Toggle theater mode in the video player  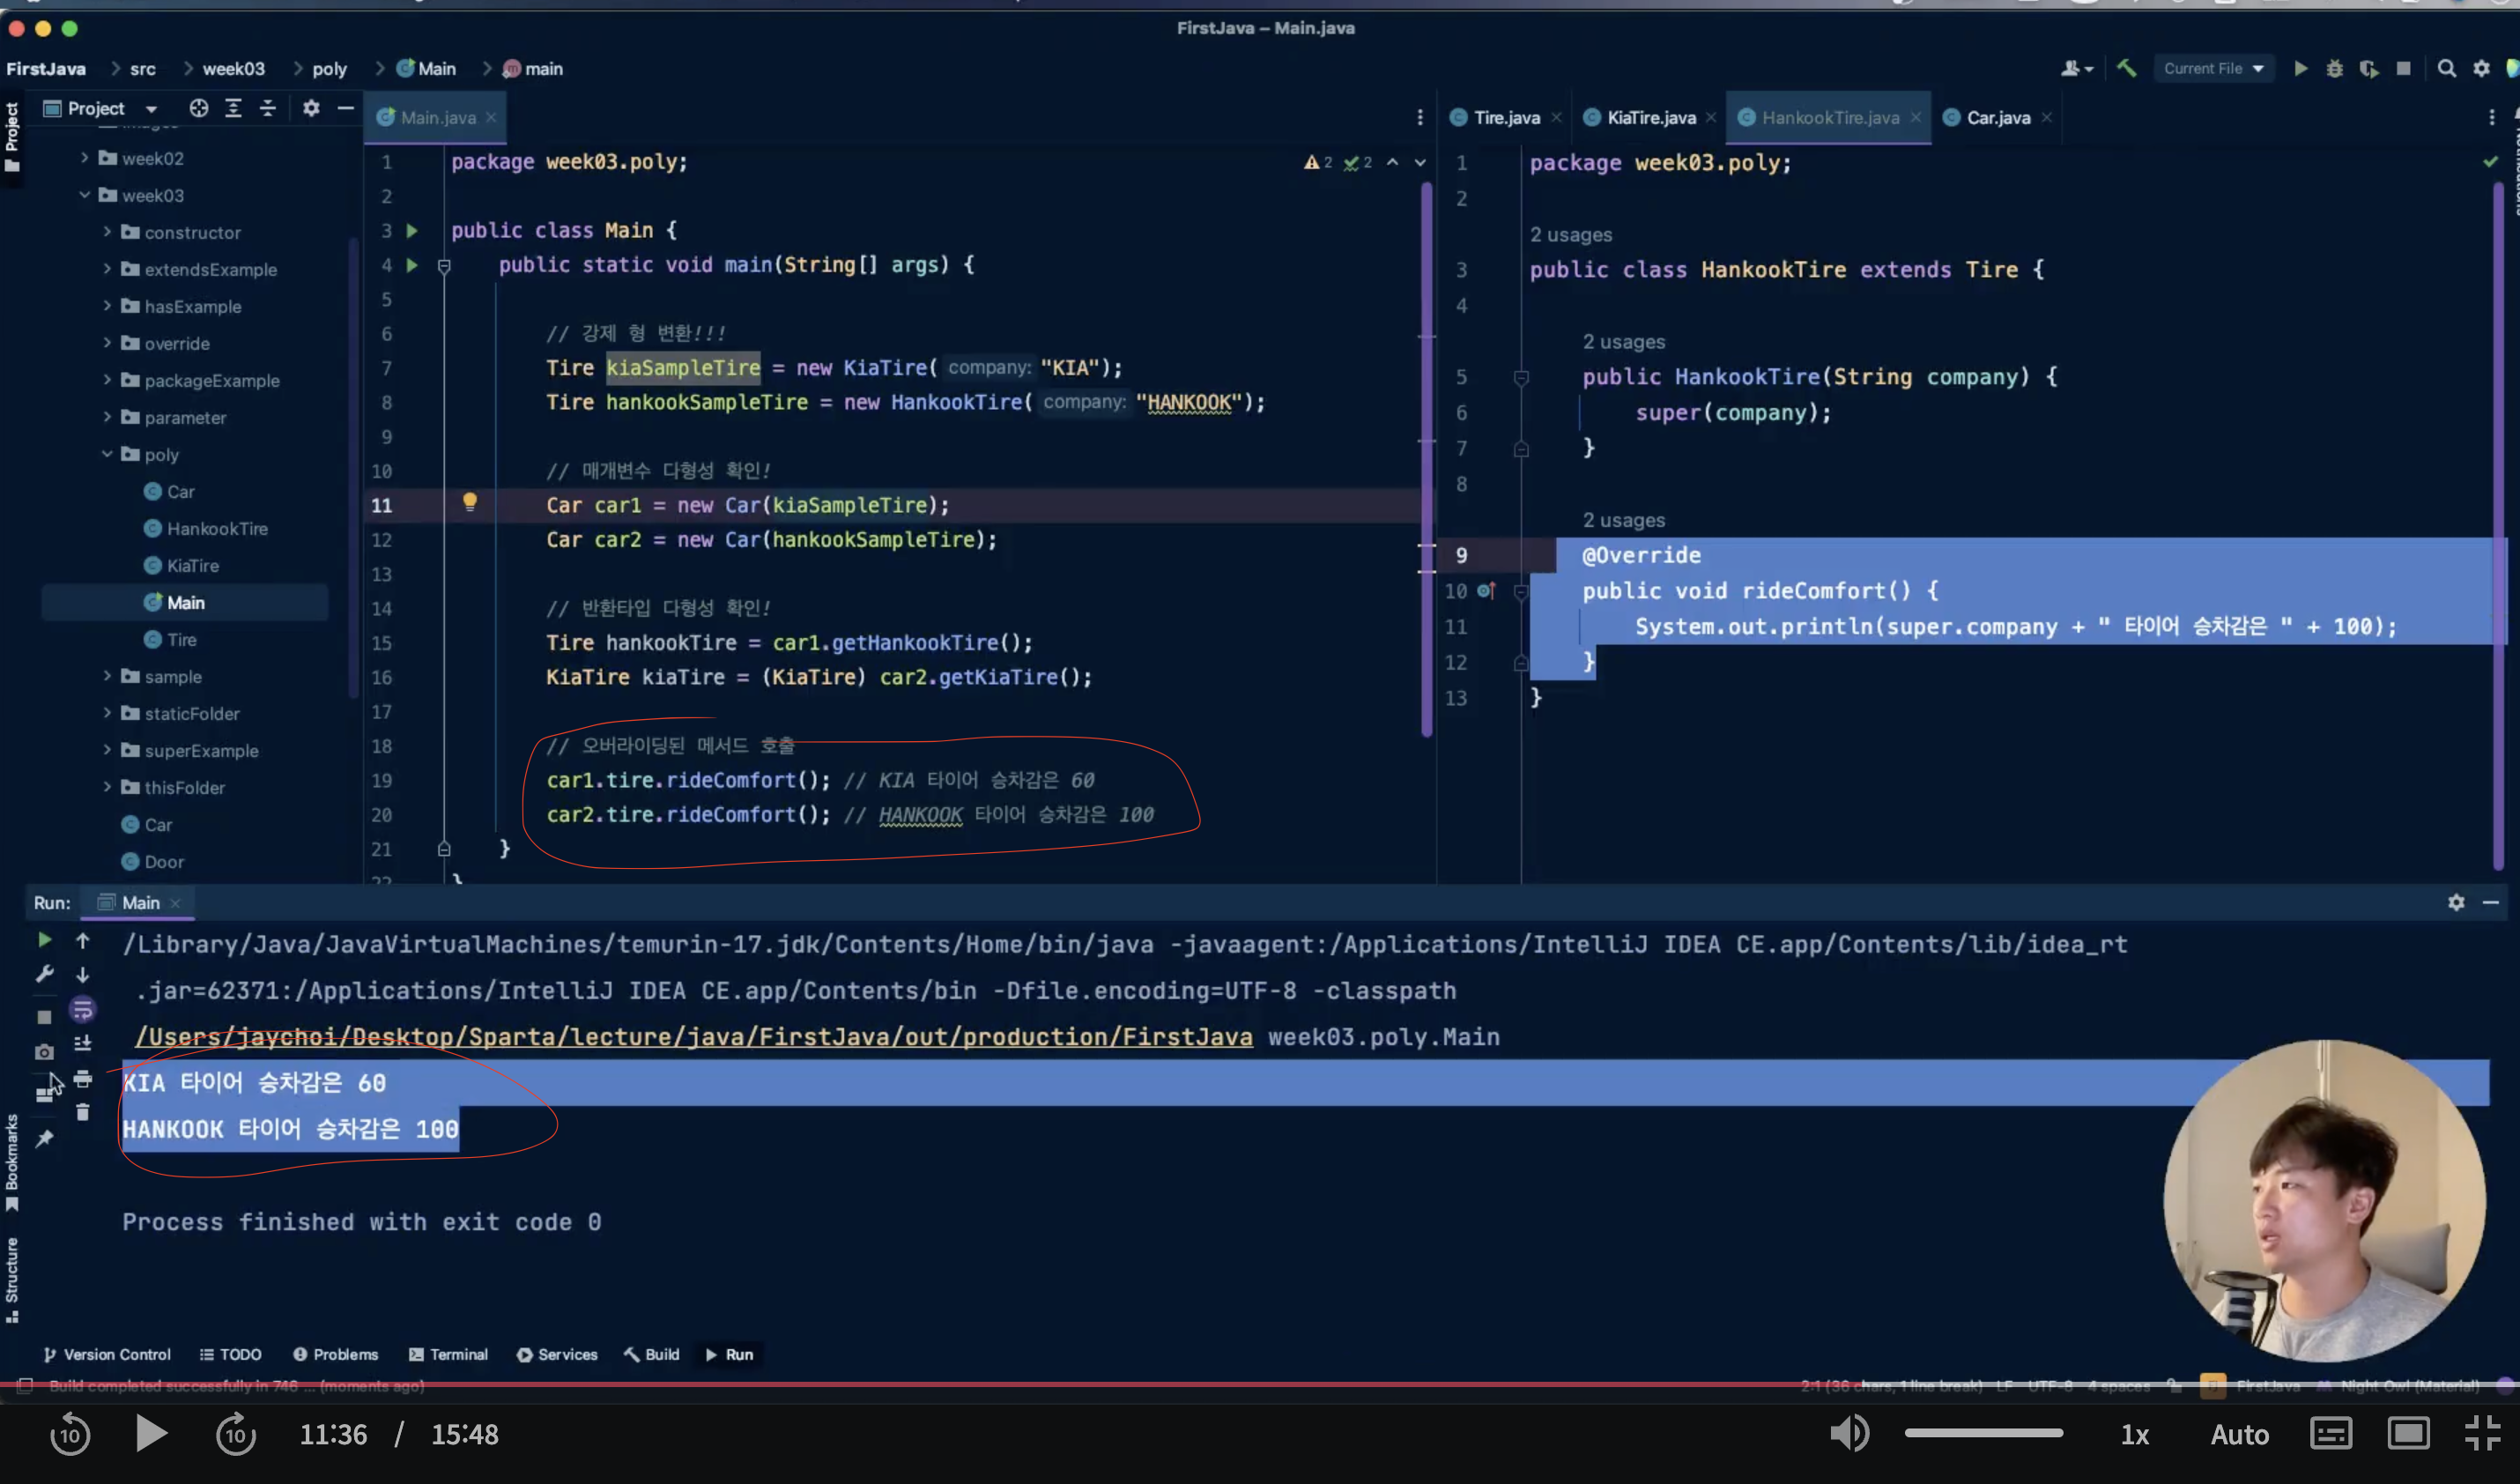click(2408, 1434)
